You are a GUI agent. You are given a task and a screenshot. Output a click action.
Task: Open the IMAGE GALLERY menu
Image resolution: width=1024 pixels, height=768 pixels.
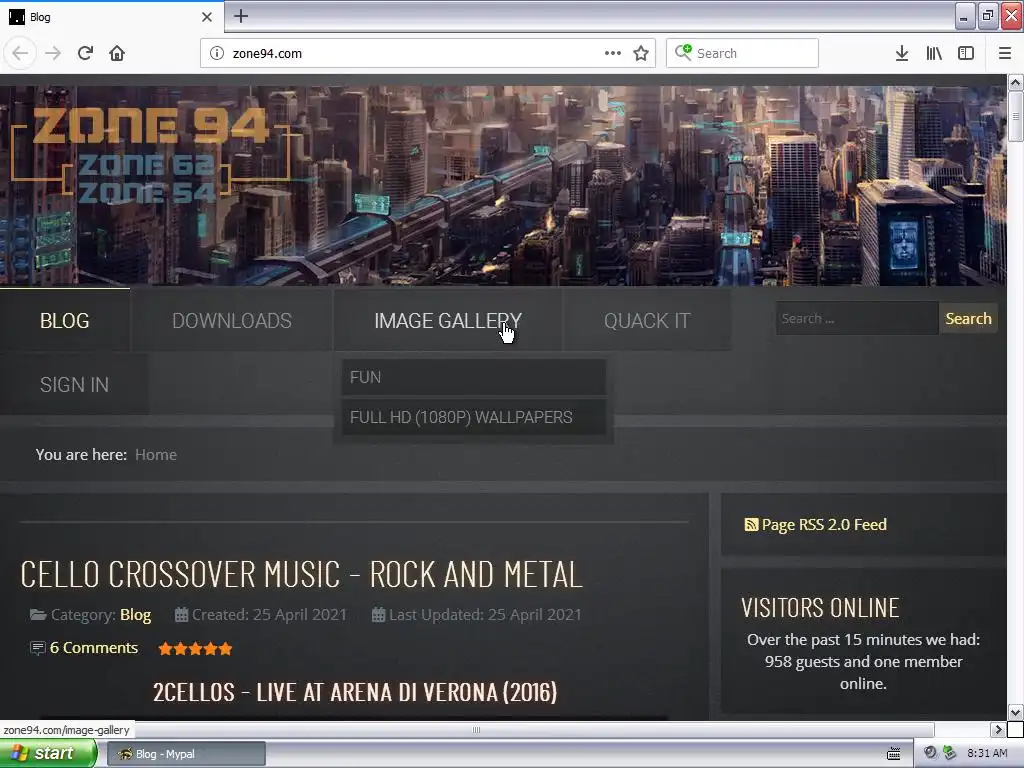tap(448, 321)
